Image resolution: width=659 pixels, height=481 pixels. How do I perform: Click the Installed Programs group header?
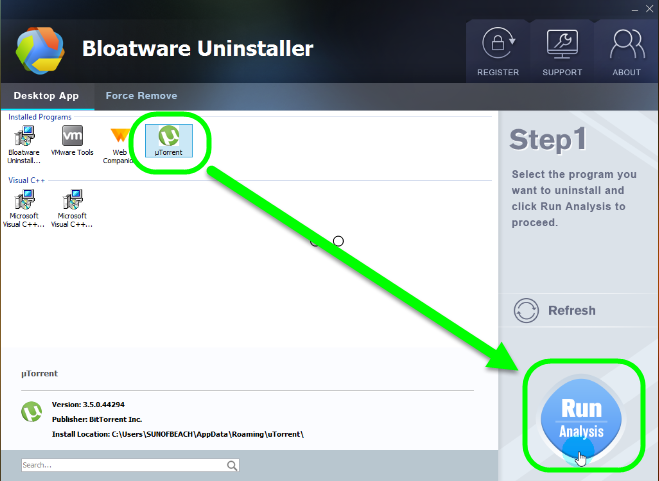[x=40, y=117]
